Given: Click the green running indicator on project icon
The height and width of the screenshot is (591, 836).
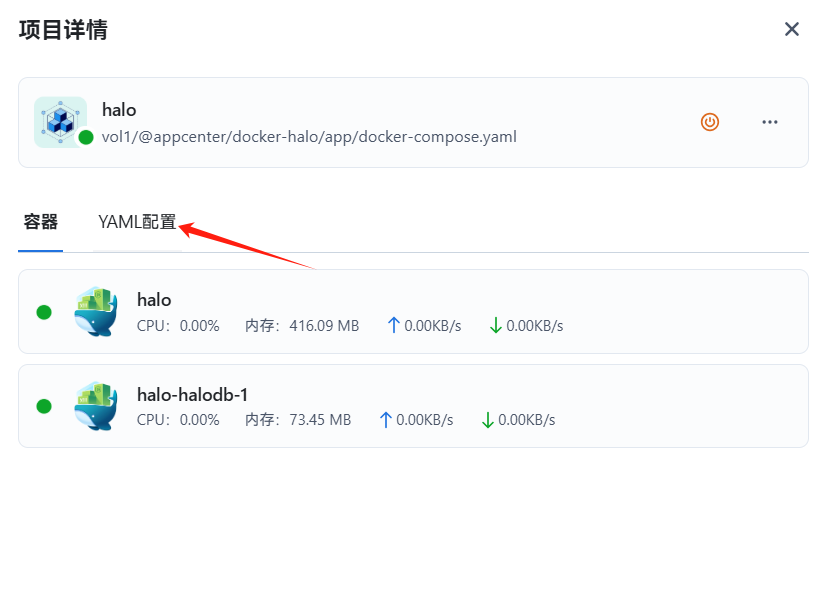Looking at the screenshot, I should pyautogui.click(x=86, y=138).
